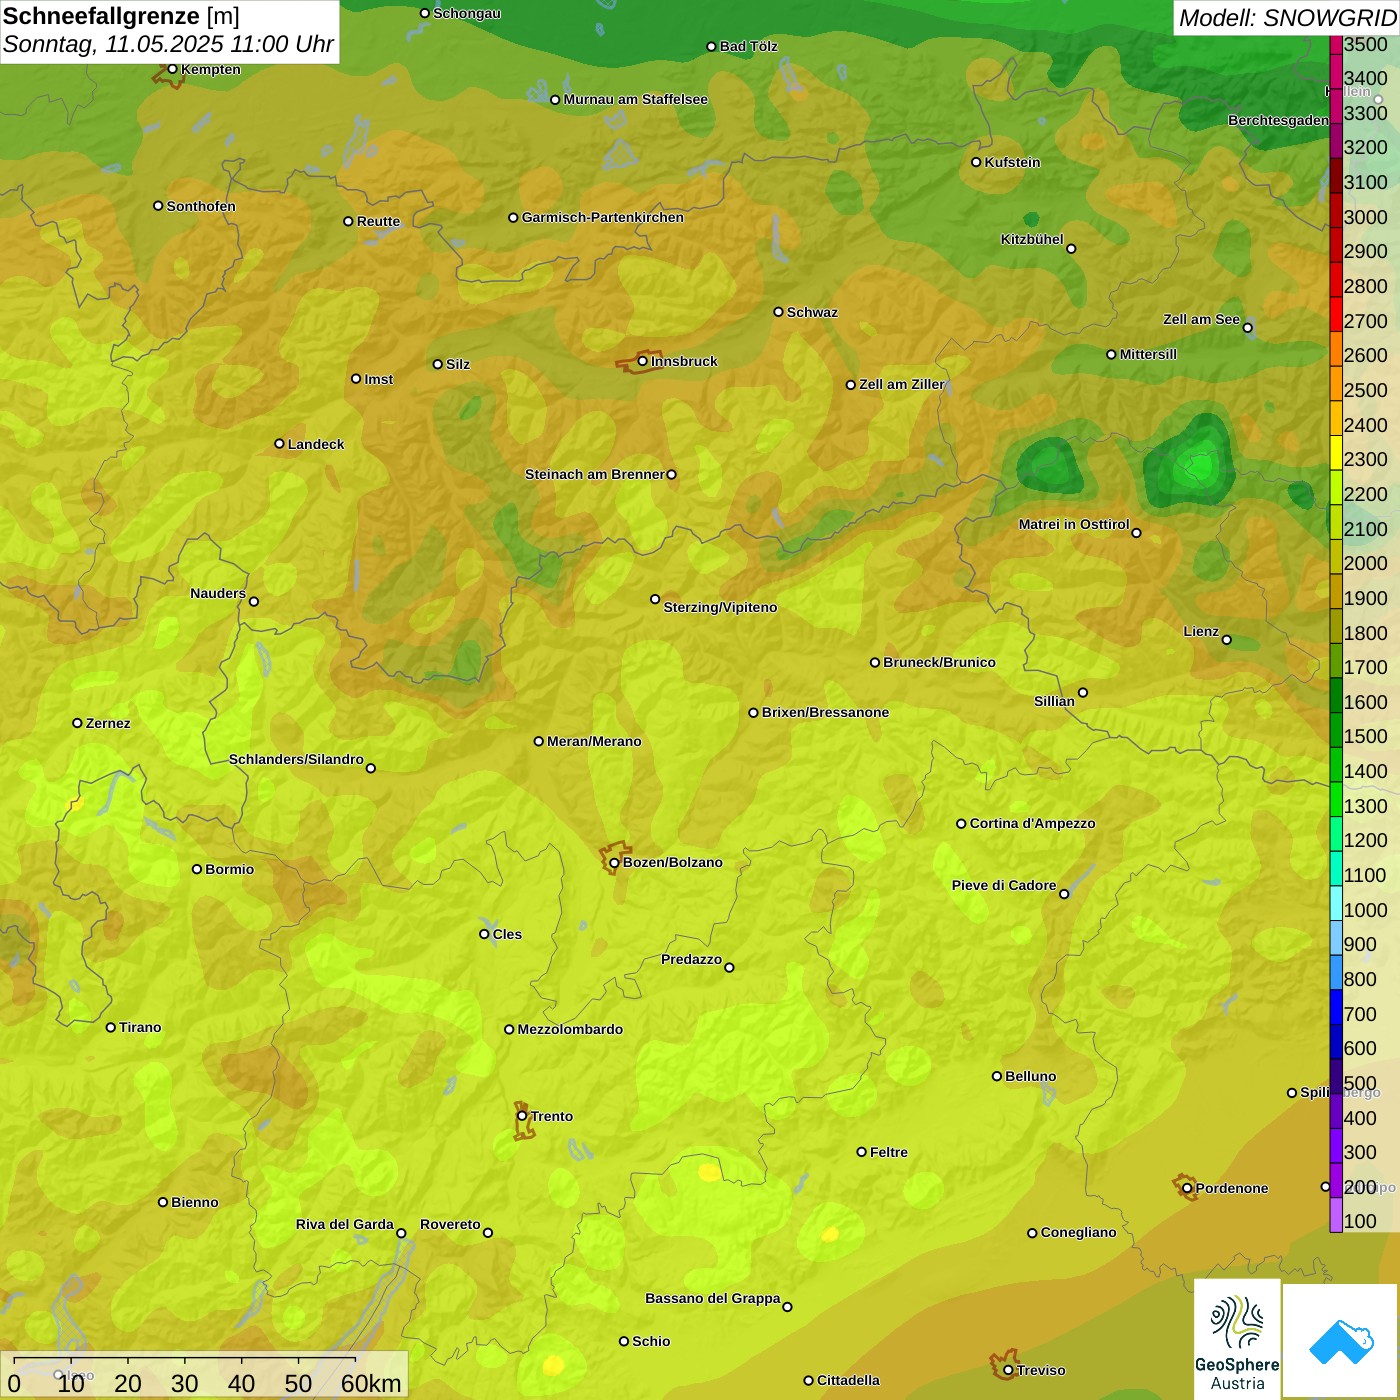Click the 'Belluno' label

tap(1030, 1076)
